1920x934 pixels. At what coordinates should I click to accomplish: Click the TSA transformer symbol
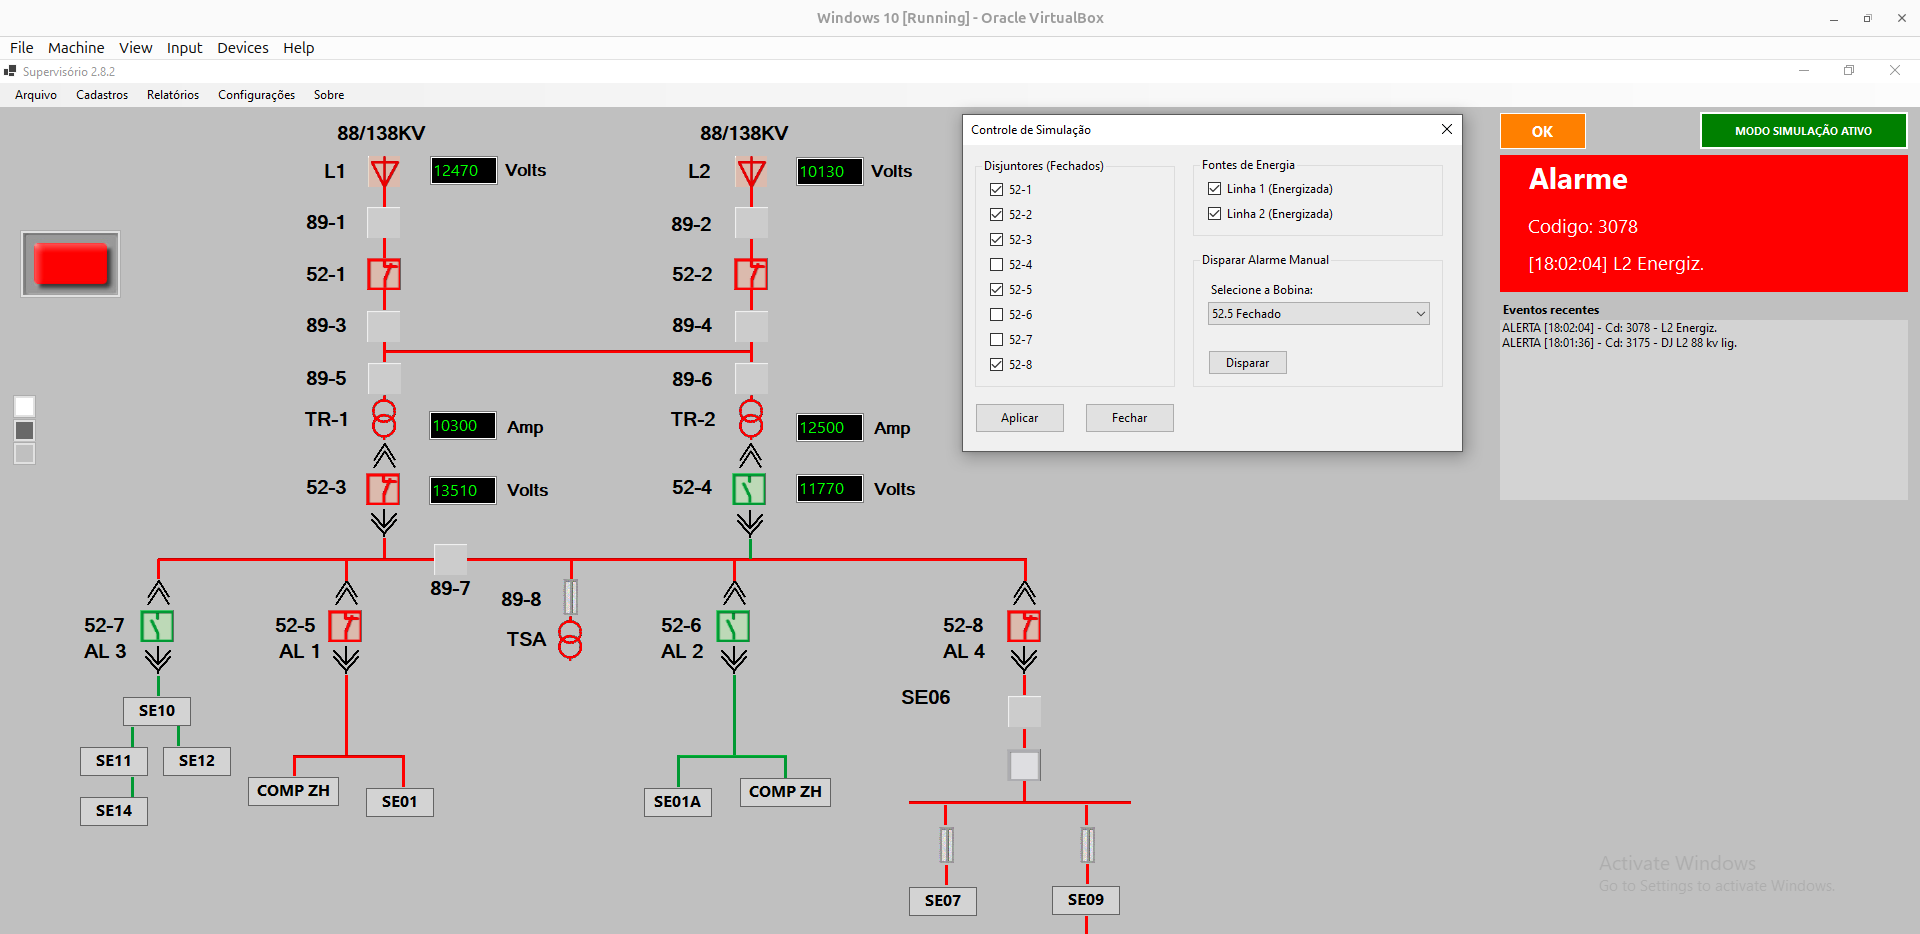(x=570, y=639)
